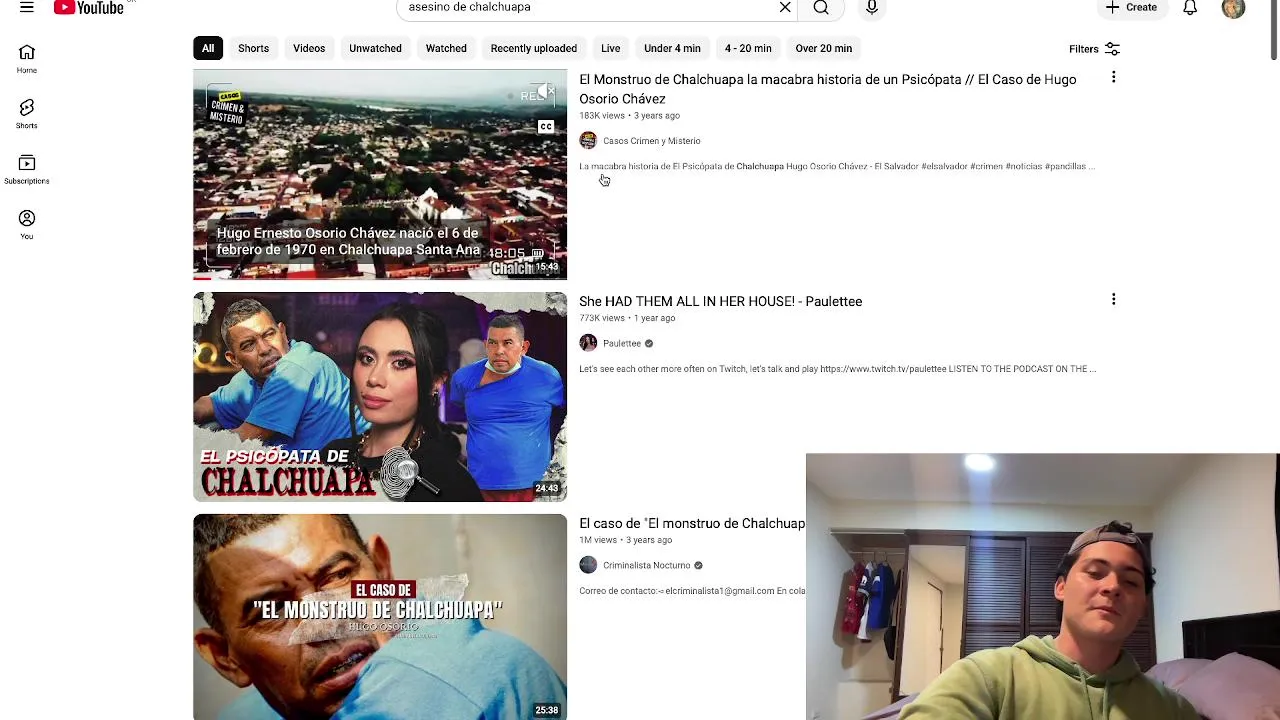
Task: Open video title El Monstruo de Chalchuapa macabra historia
Action: 828,89
